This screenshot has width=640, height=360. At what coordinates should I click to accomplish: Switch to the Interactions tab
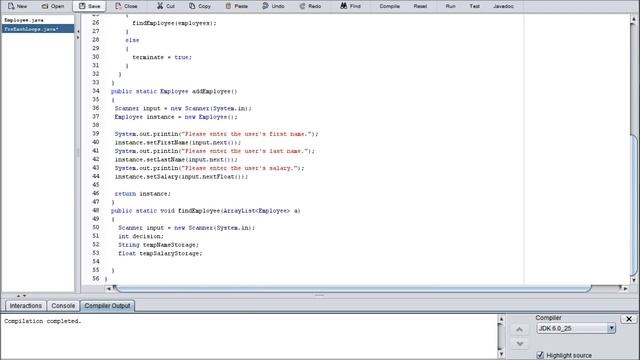pos(25,306)
